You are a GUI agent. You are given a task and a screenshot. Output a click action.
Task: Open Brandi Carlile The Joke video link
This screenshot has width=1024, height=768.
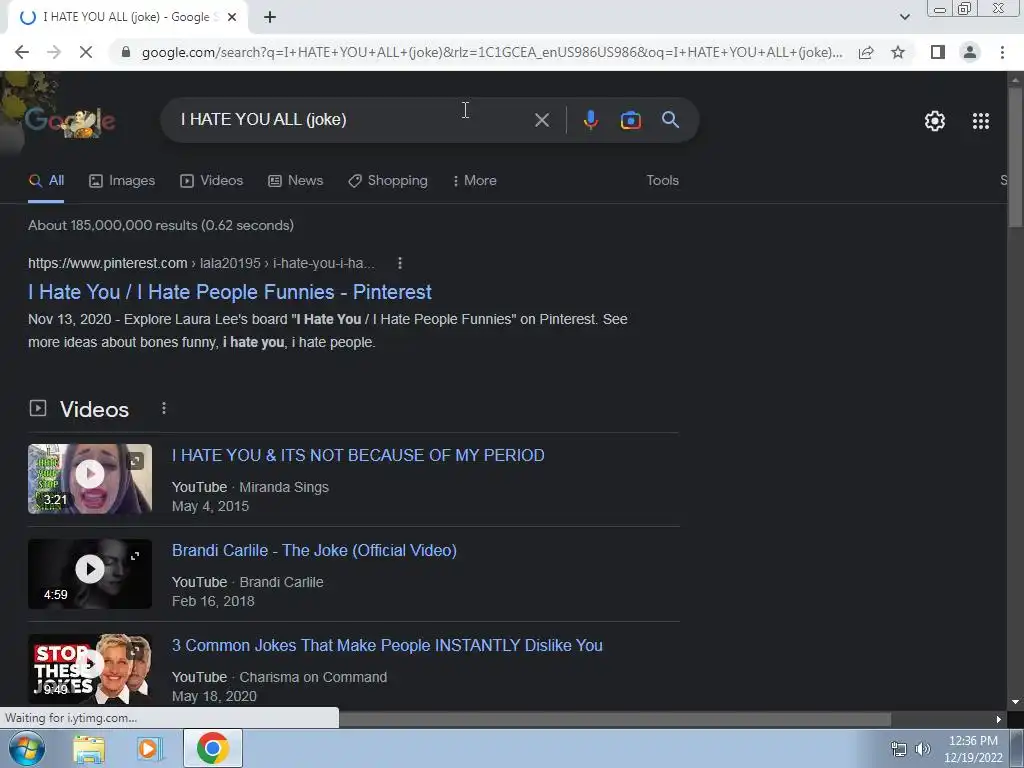[314, 551]
